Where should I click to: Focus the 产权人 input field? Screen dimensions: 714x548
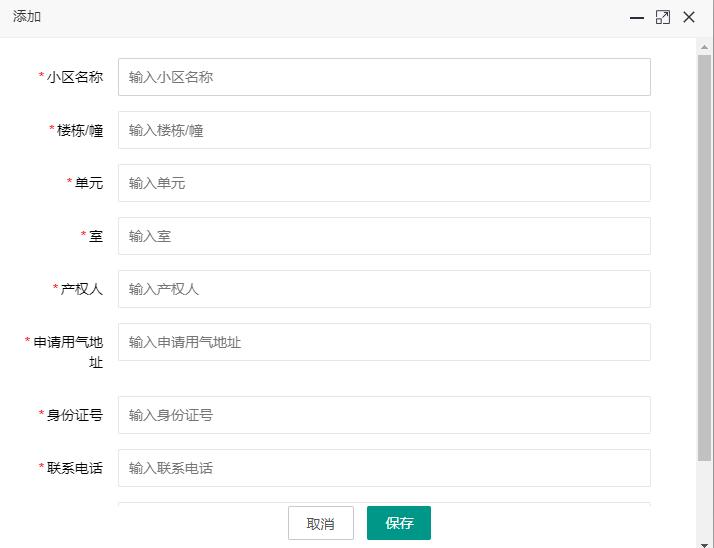point(384,289)
